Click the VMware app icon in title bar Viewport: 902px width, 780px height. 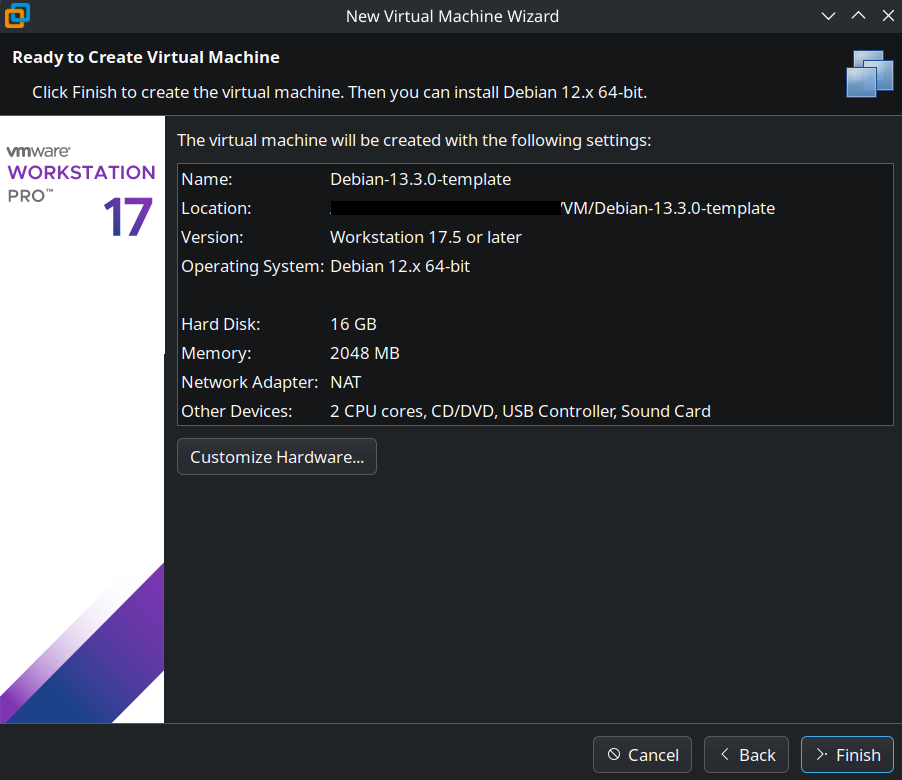click(17, 15)
